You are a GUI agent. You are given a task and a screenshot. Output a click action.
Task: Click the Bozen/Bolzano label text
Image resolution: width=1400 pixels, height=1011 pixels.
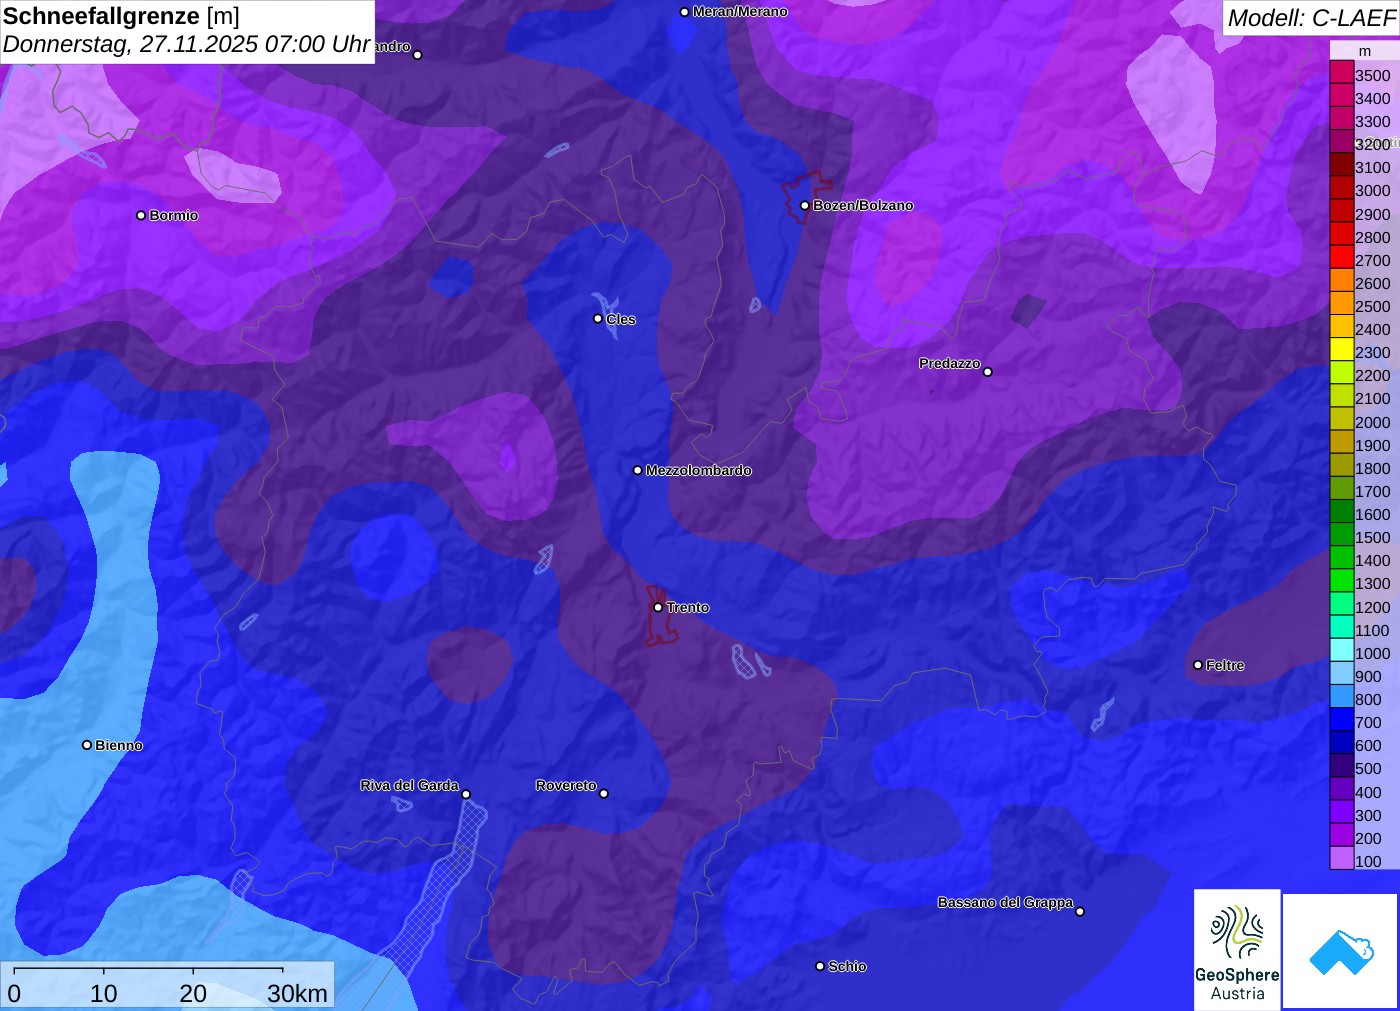863,206
